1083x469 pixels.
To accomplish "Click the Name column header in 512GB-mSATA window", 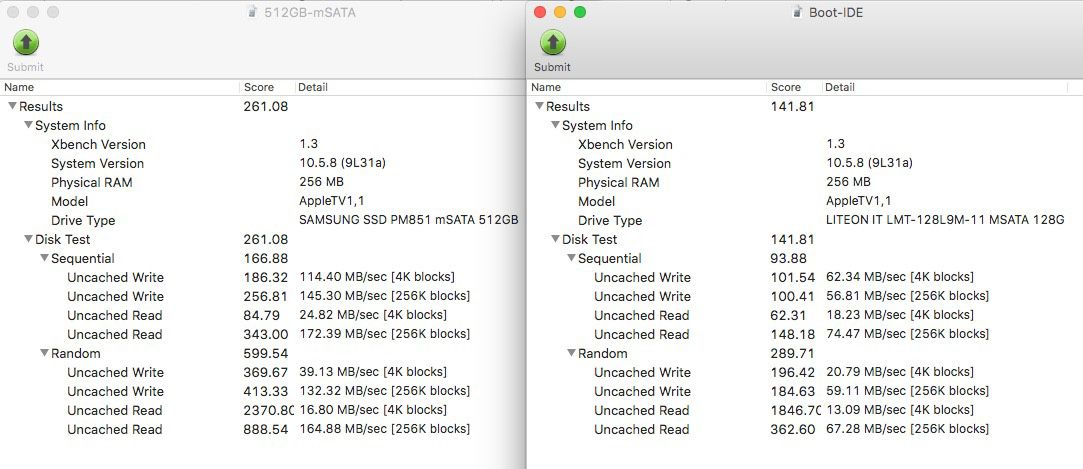I will click(x=120, y=87).
